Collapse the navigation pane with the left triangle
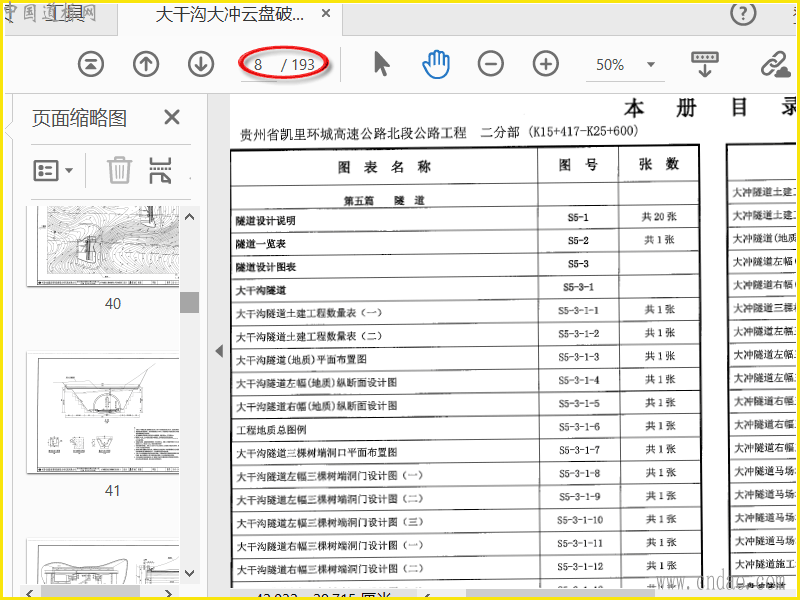The height and width of the screenshot is (600, 800). click(219, 351)
